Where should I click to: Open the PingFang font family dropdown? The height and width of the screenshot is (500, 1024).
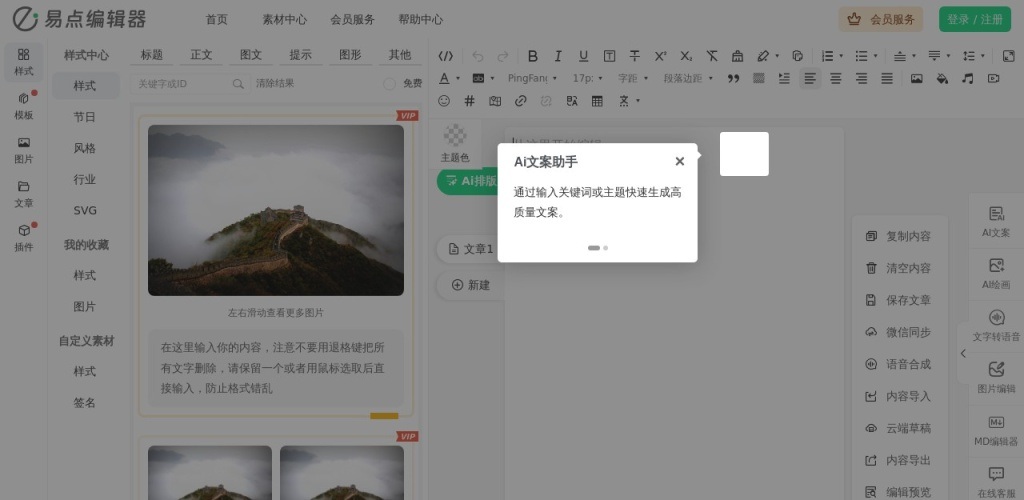(531, 78)
